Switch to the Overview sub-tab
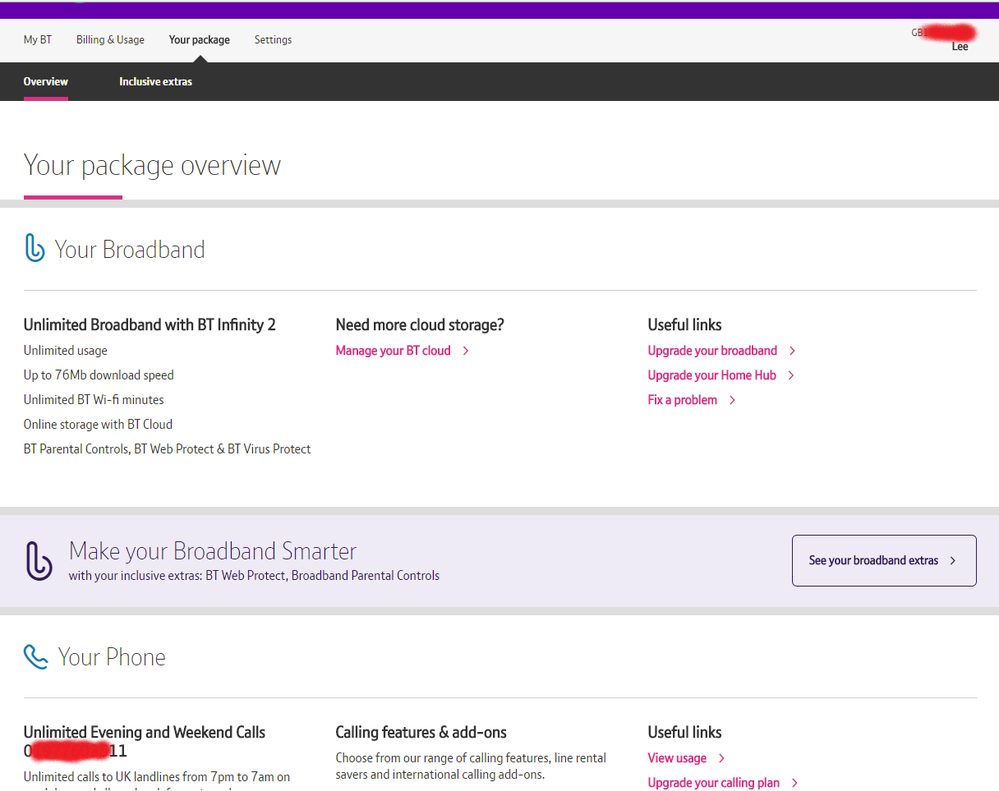The height and width of the screenshot is (791, 999). 46,82
